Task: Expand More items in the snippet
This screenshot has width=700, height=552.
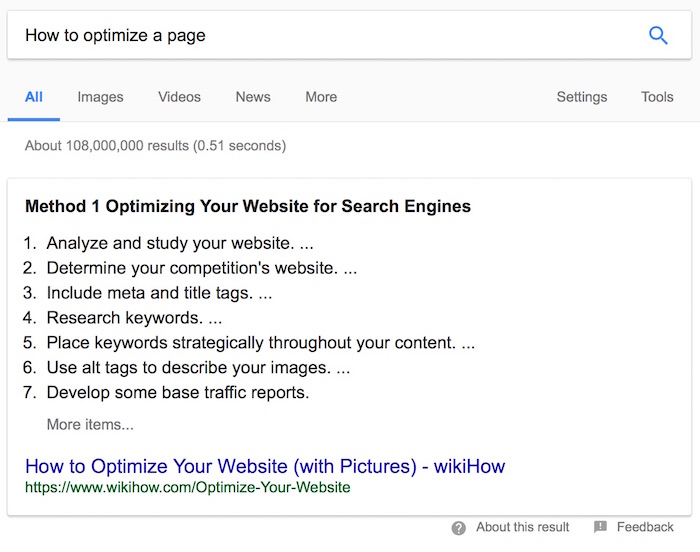Action: point(90,424)
